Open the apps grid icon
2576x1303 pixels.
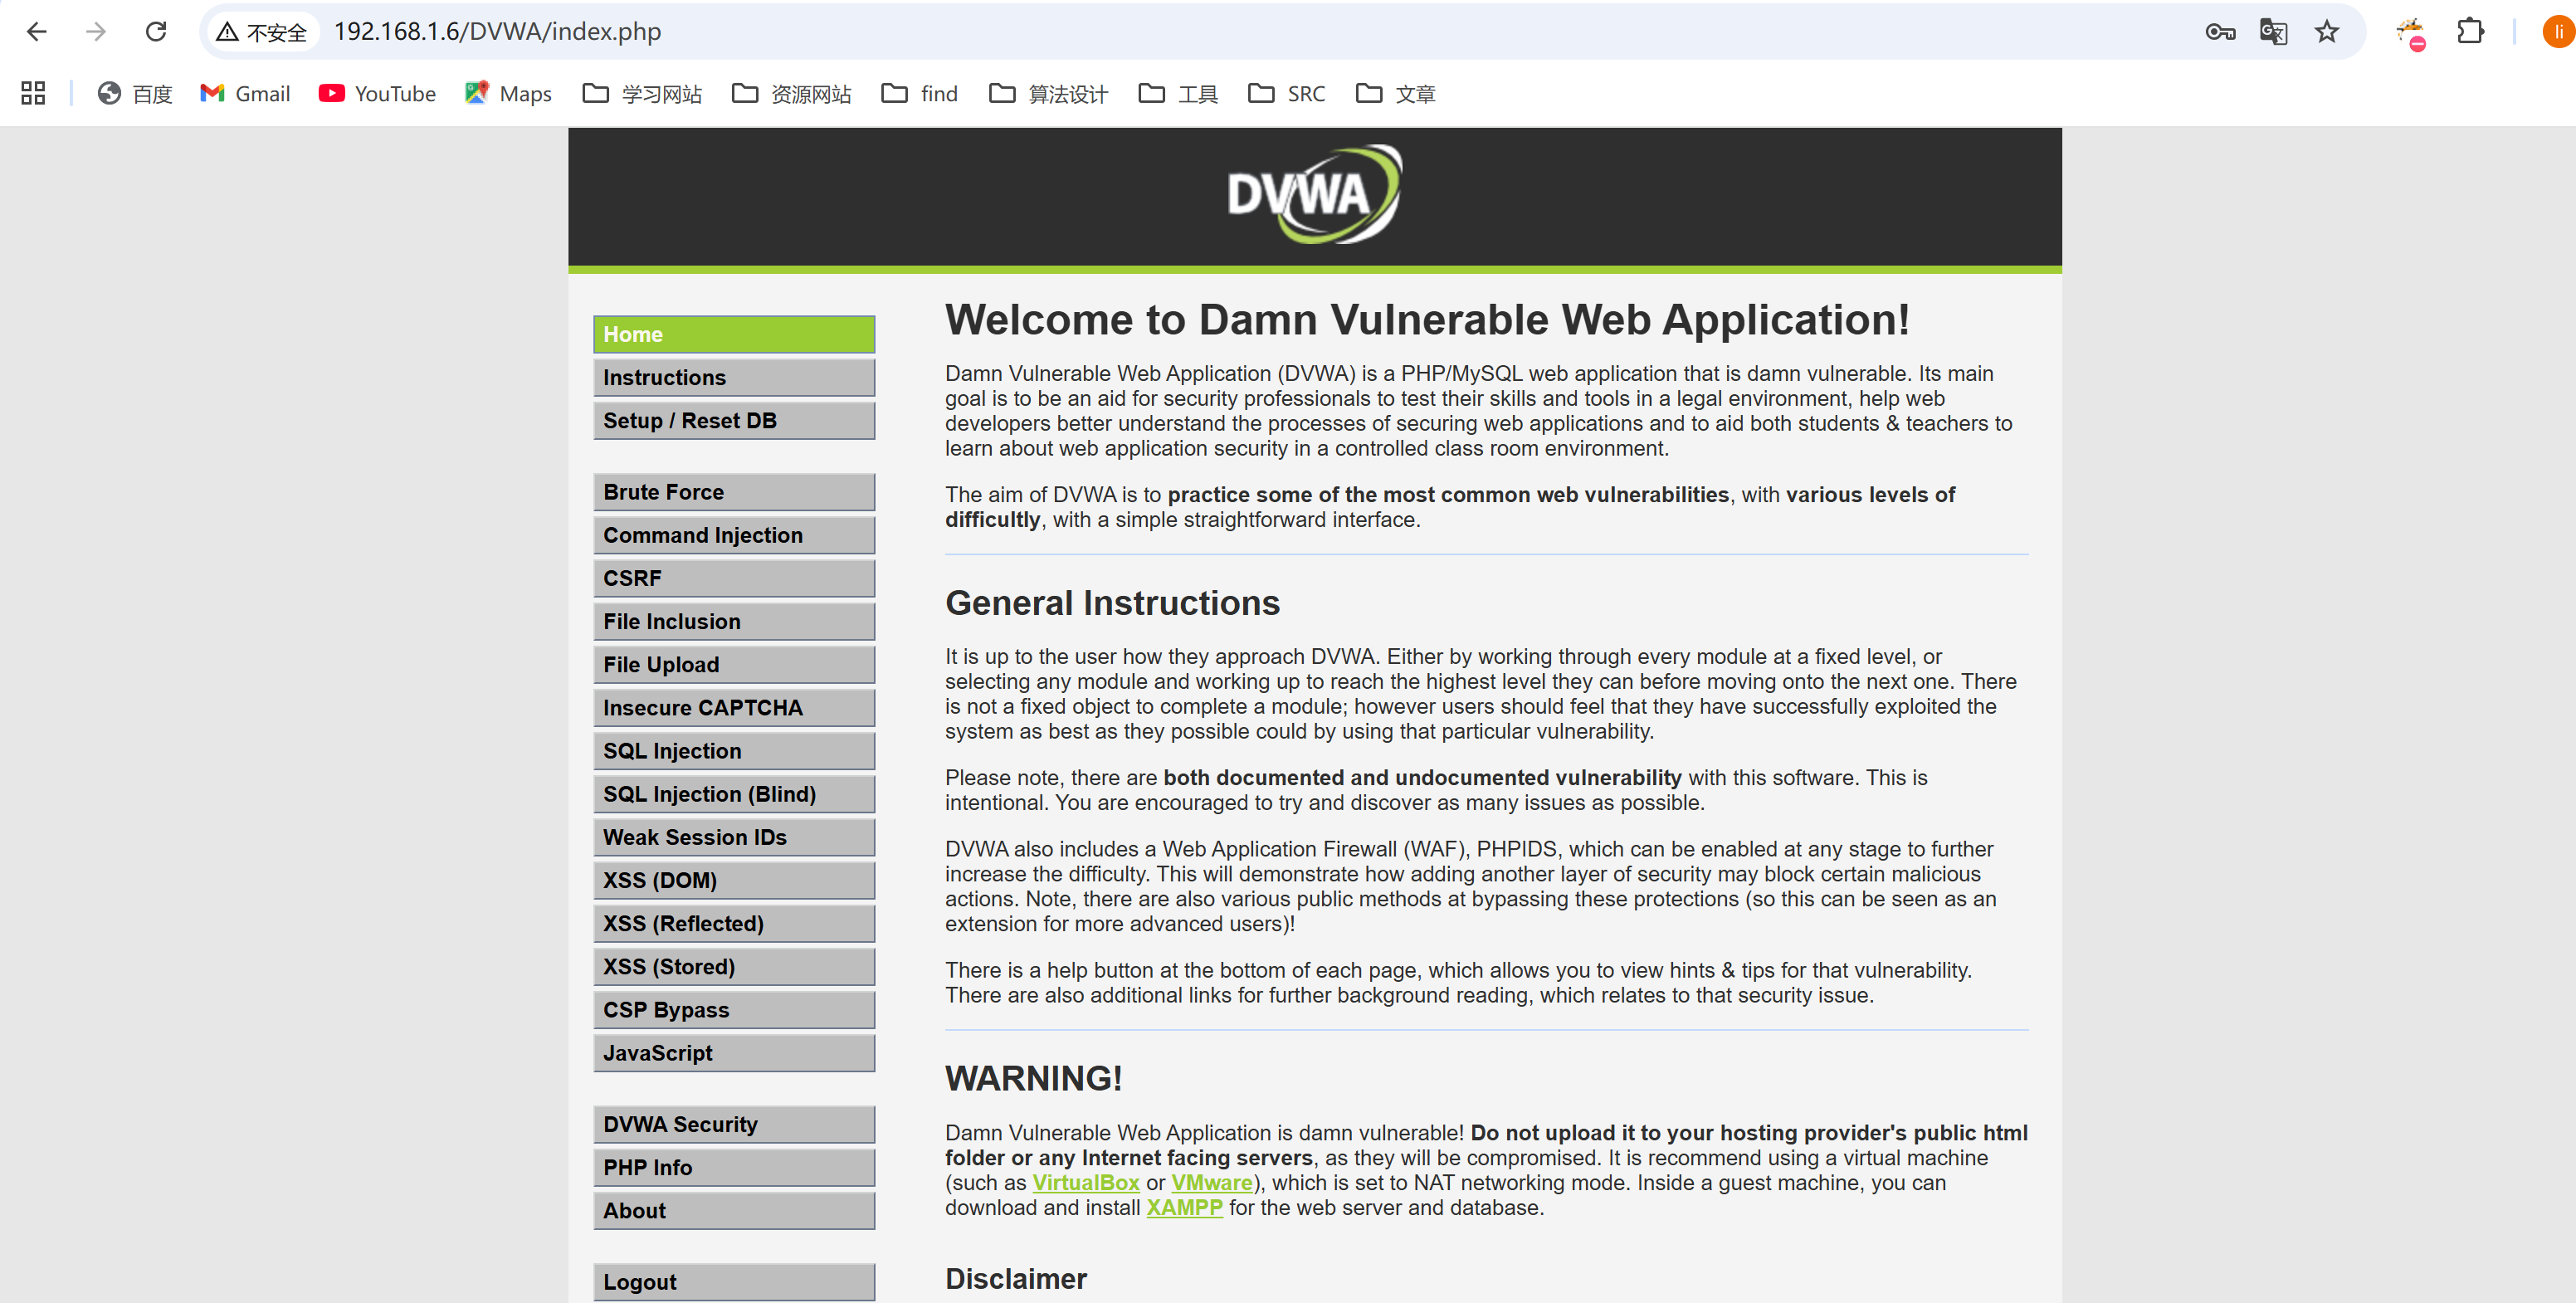pos(33,93)
